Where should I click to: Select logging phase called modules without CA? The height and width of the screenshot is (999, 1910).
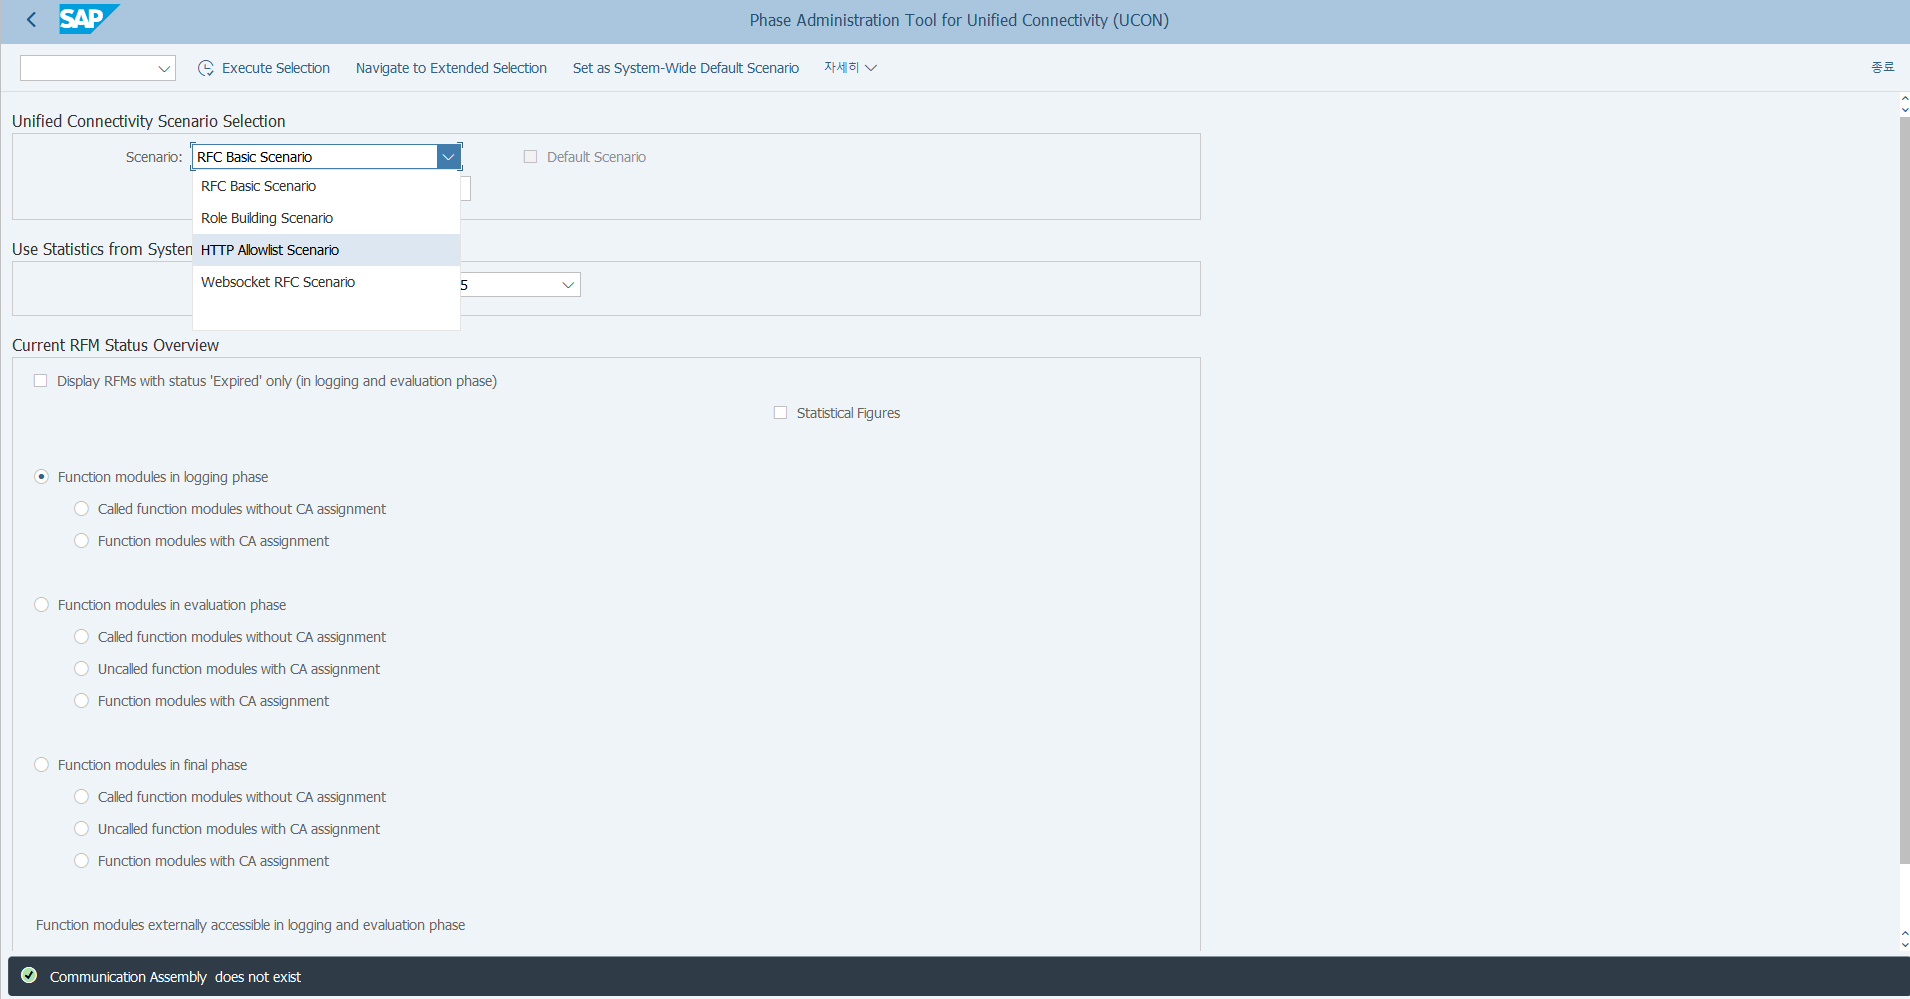(82, 509)
